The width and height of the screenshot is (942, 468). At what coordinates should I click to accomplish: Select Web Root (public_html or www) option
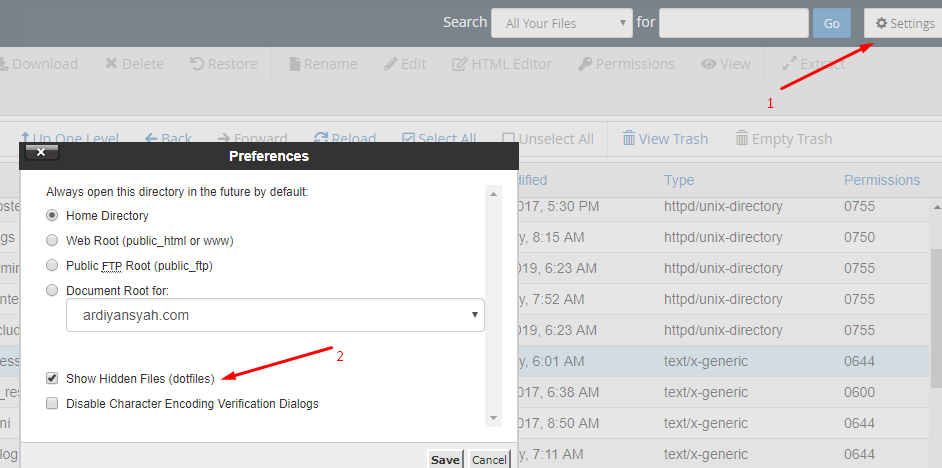click(53, 240)
